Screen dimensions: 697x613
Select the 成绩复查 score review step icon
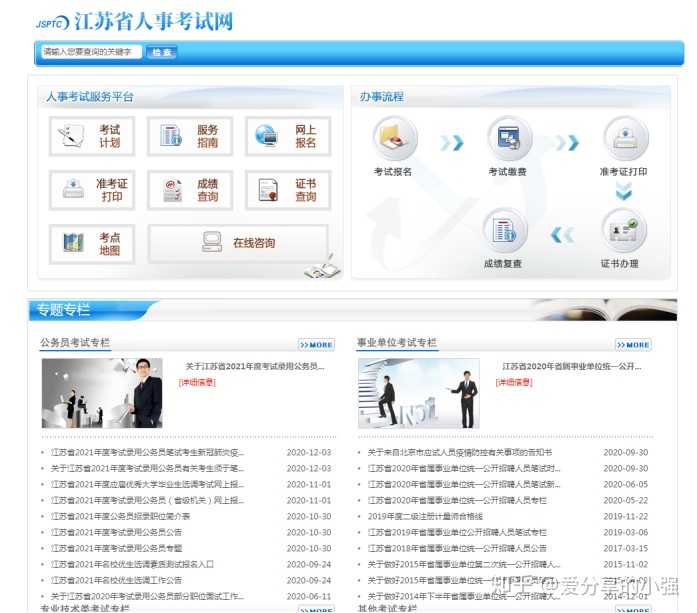pyautogui.click(x=505, y=230)
